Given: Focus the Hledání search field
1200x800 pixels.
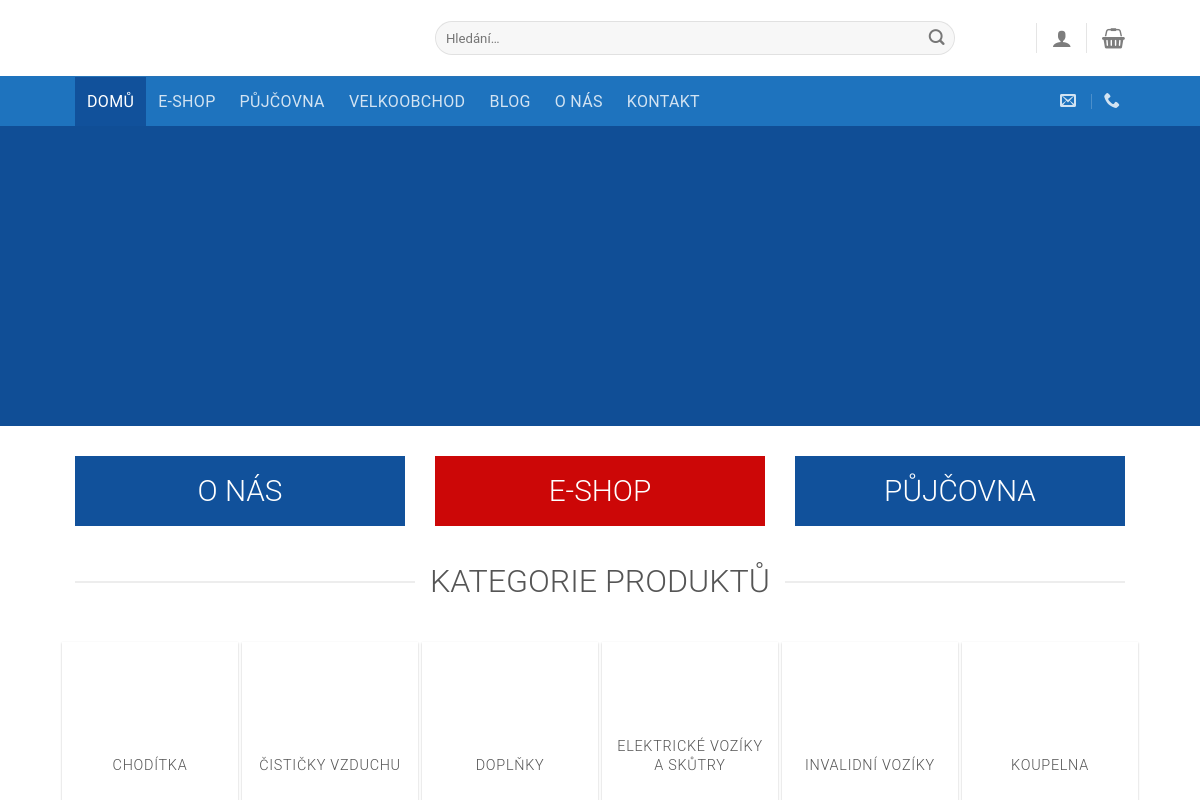Looking at the screenshot, I should click(x=695, y=38).
